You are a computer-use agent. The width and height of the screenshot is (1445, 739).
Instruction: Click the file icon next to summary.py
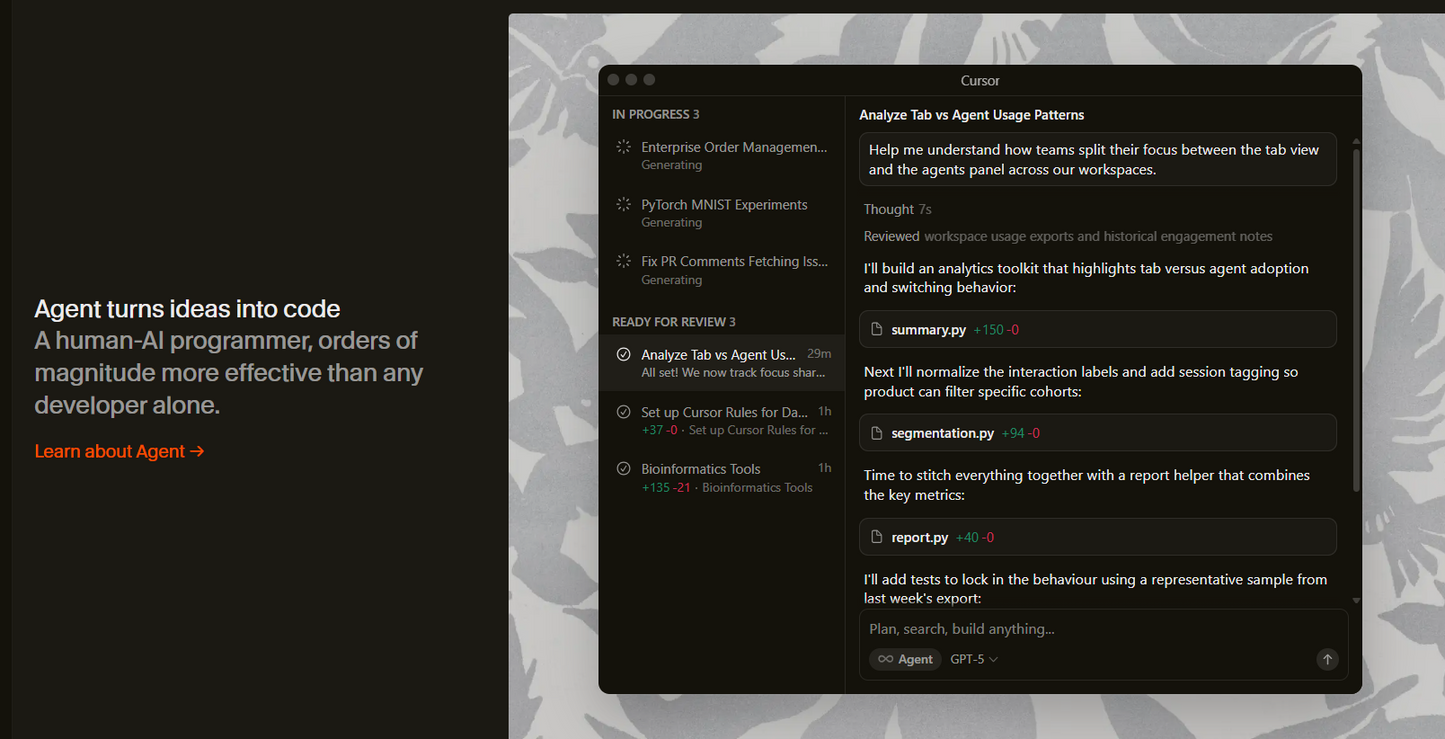[877, 330]
